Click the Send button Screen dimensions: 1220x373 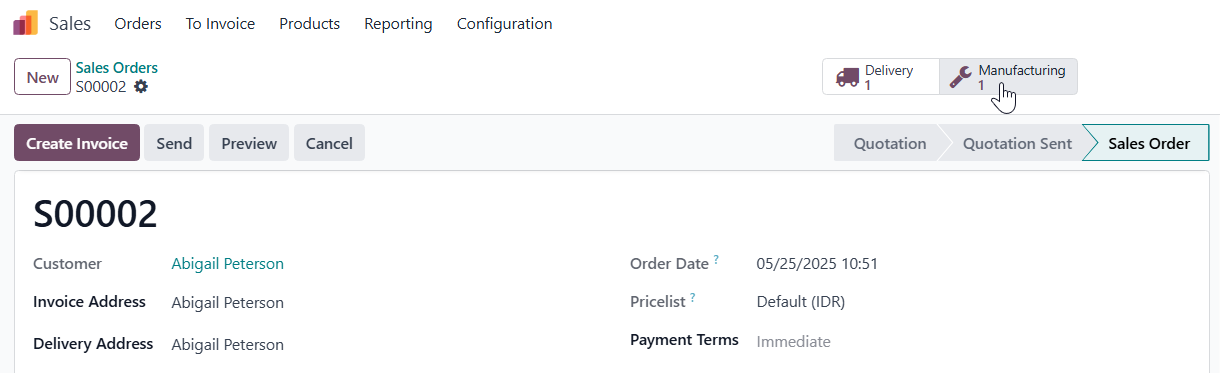coord(174,143)
